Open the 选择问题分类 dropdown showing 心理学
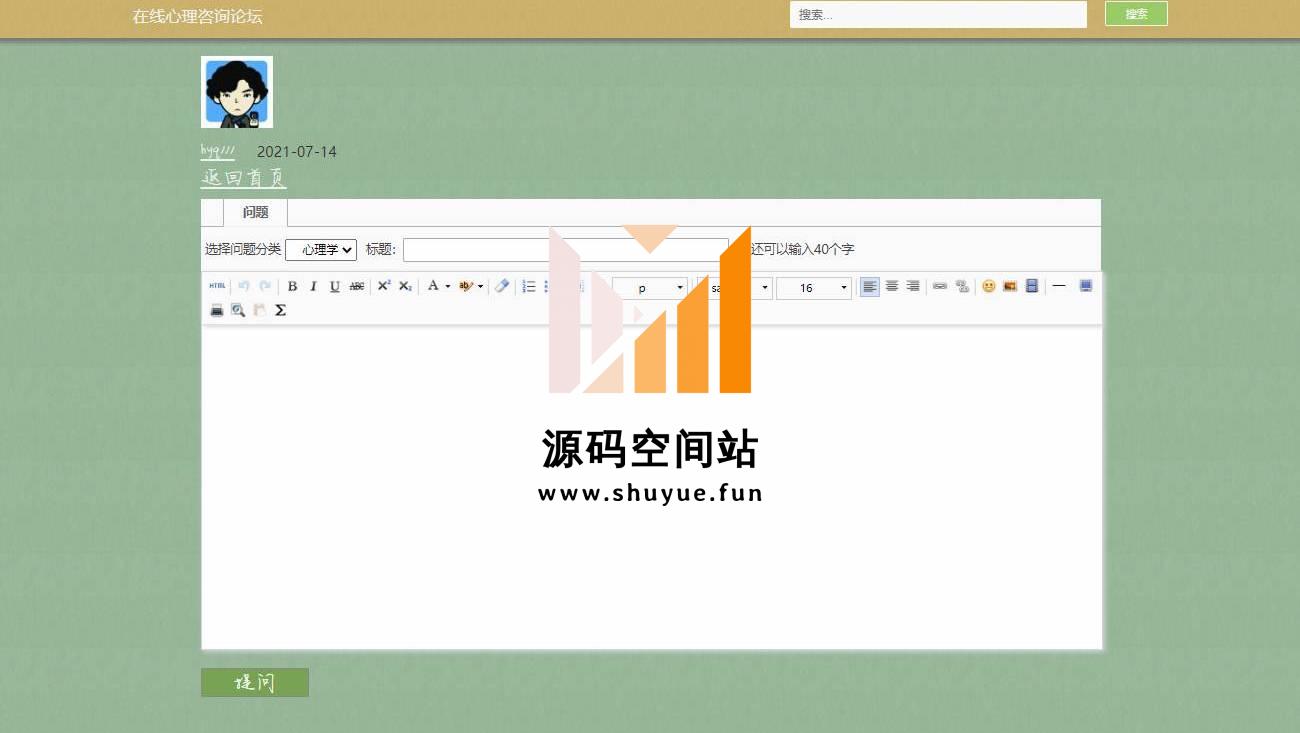 (321, 250)
